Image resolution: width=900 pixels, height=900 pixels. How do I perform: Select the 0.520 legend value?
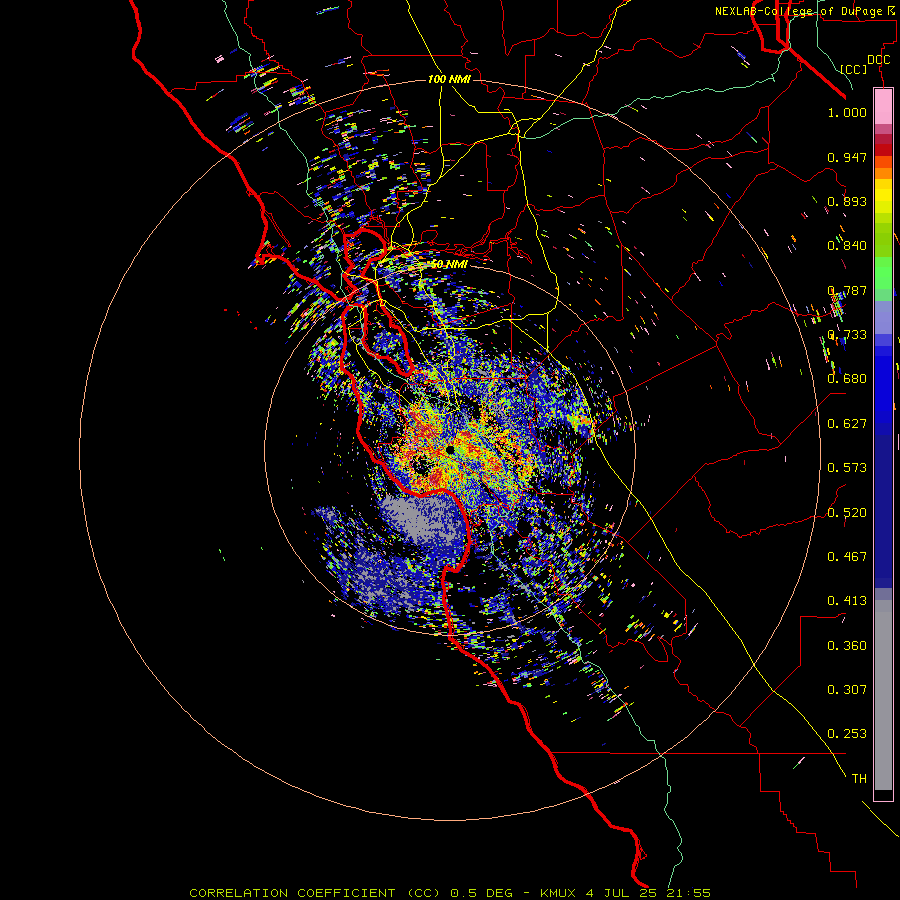click(x=847, y=513)
